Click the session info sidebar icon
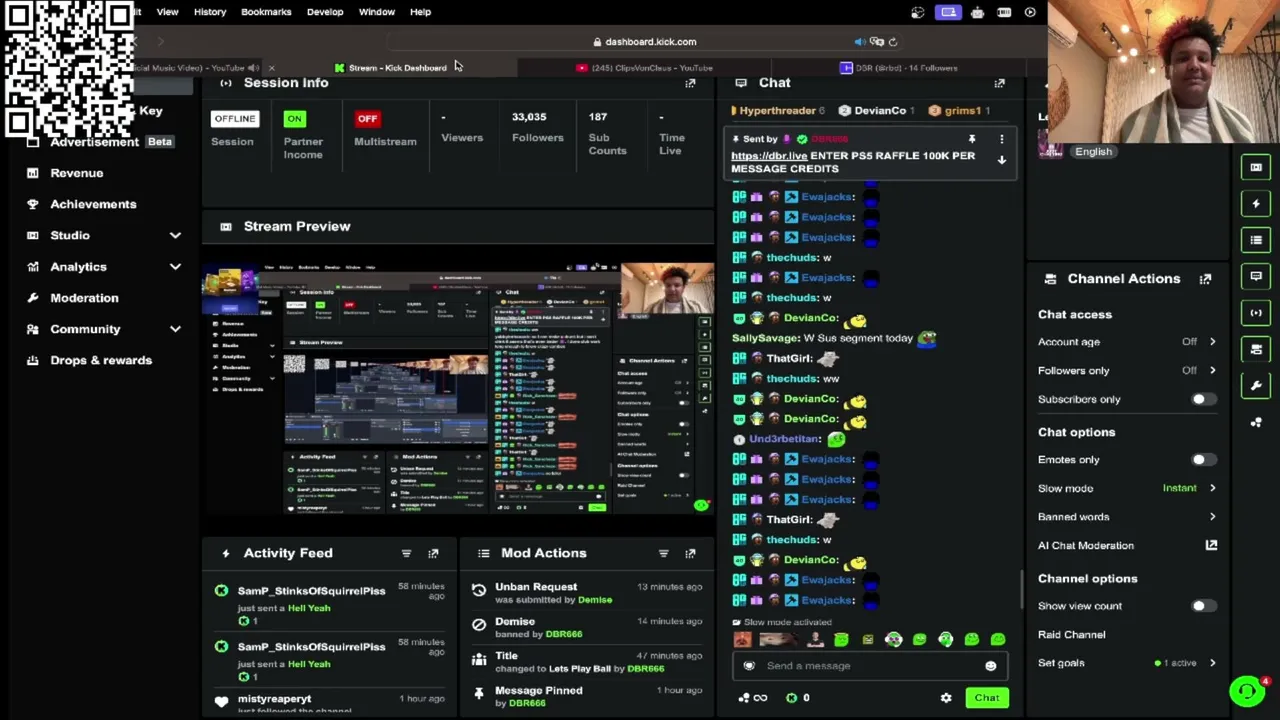 (x=1256, y=313)
